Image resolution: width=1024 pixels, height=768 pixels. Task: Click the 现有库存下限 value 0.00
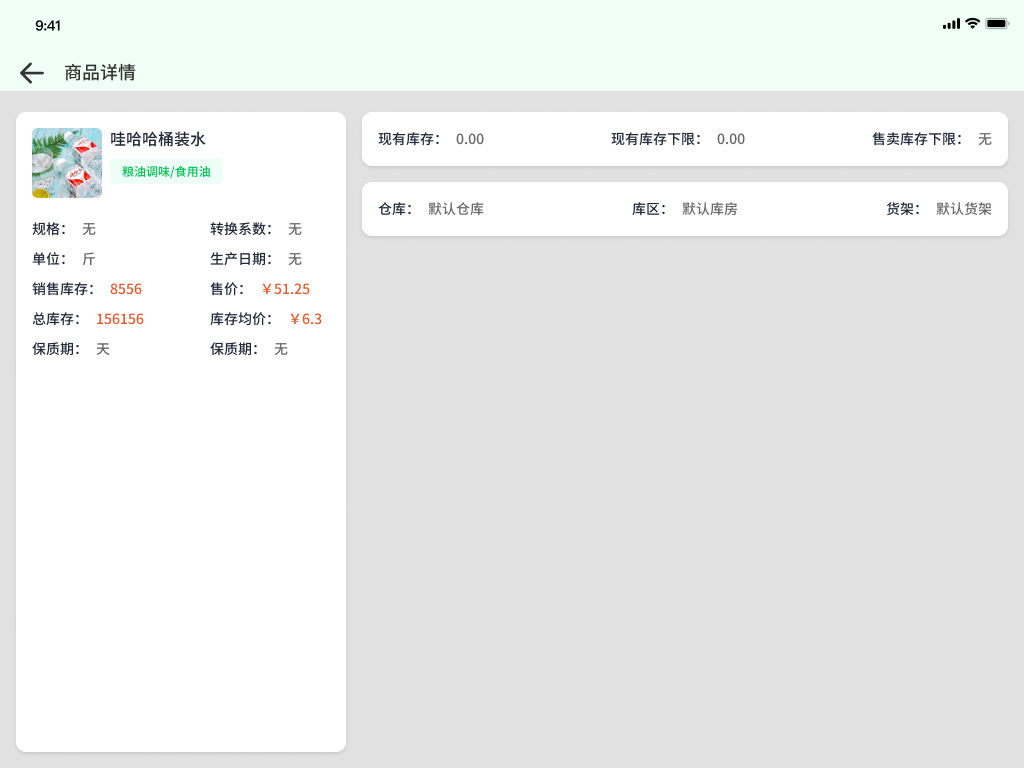click(731, 139)
